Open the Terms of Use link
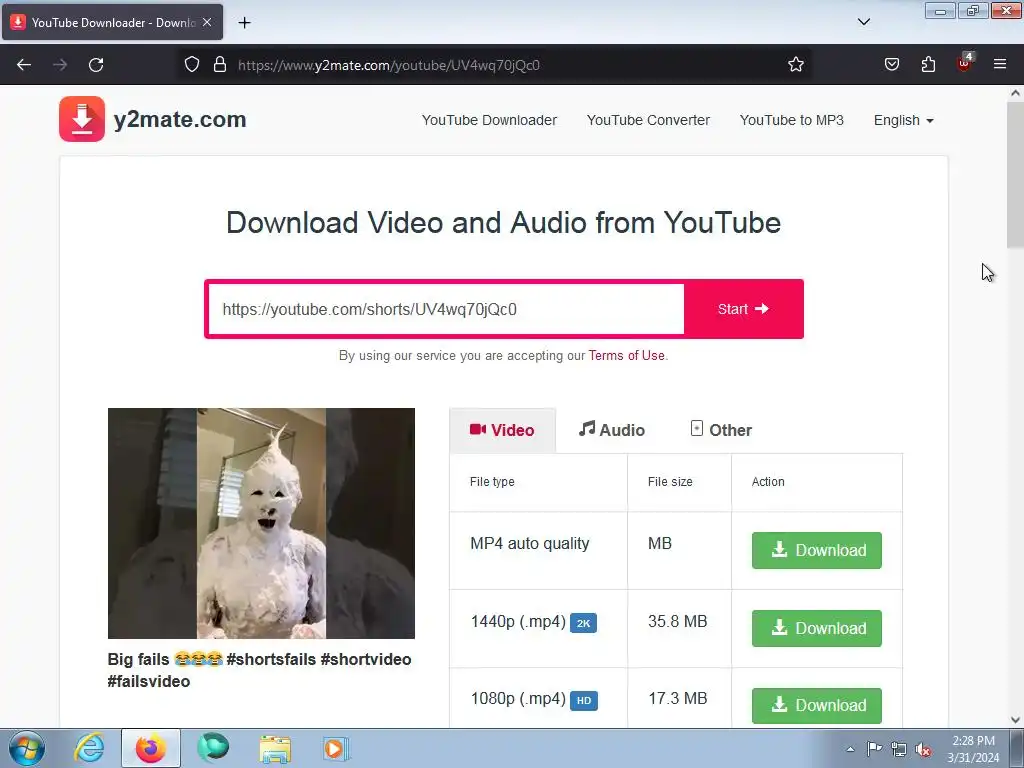 (x=626, y=356)
